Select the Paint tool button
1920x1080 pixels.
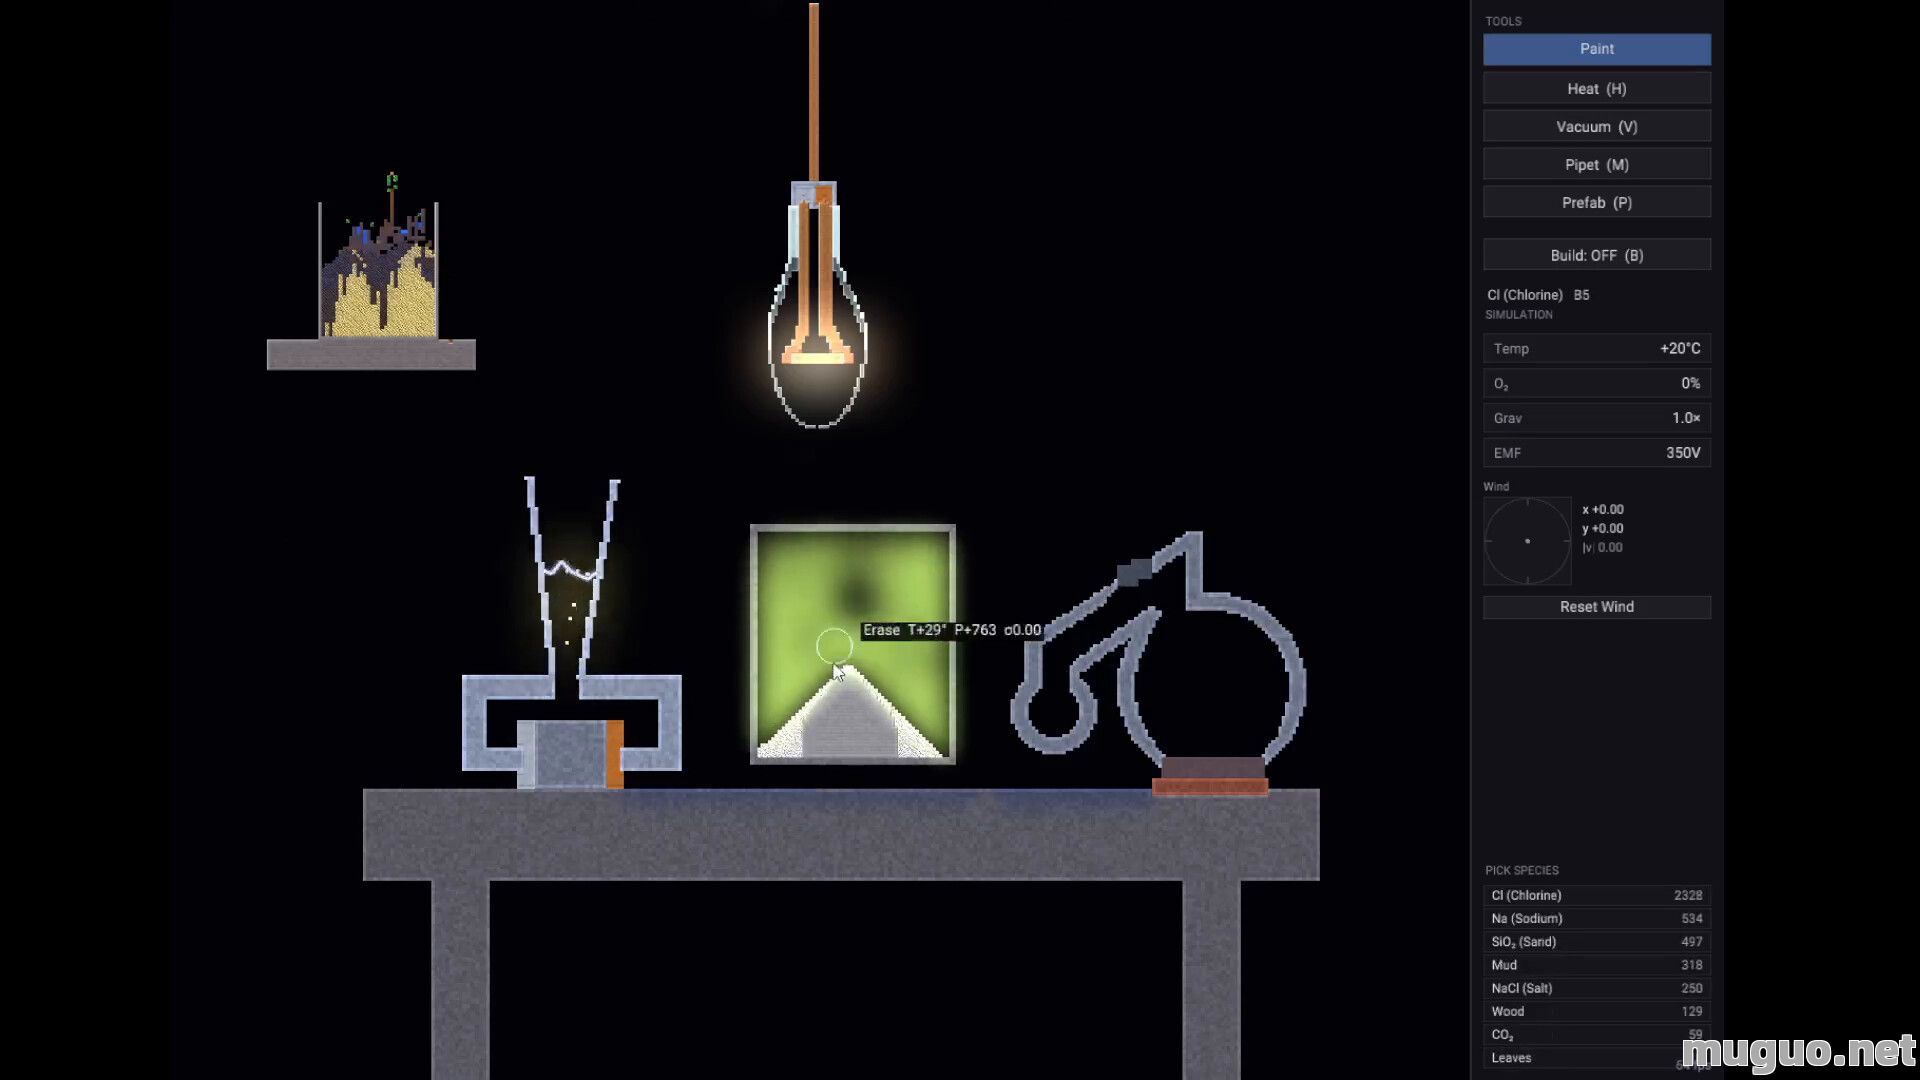(1596, 49)
